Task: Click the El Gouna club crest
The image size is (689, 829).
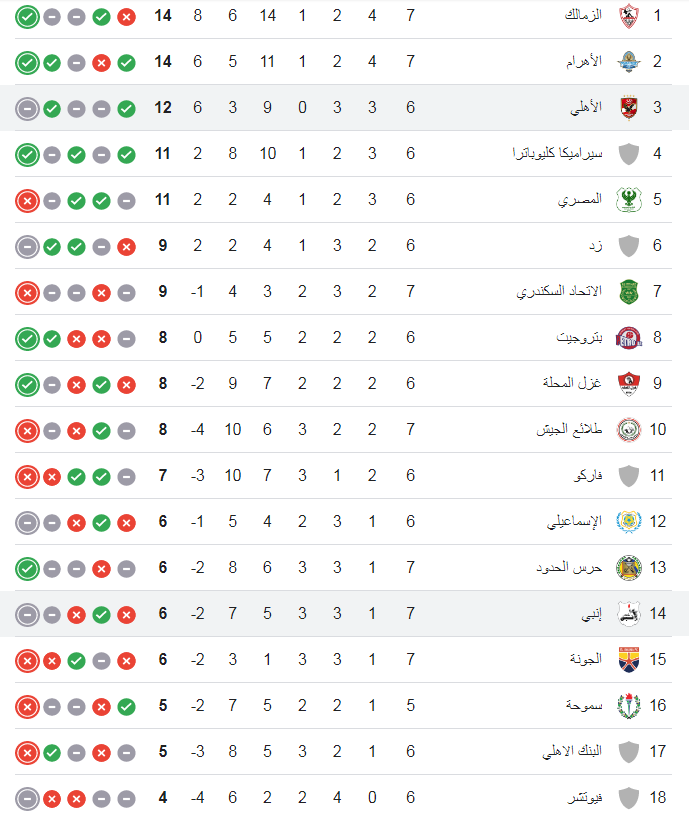Action: pyautogui.click(x=629, y=660)
